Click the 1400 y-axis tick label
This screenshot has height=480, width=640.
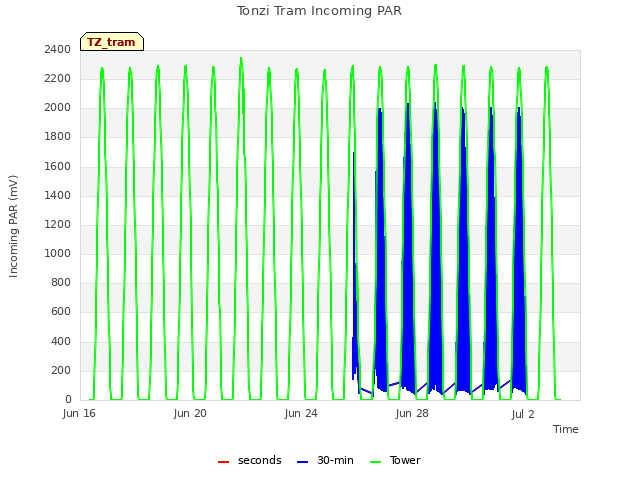pyautogui.click(x=58, y=195)
